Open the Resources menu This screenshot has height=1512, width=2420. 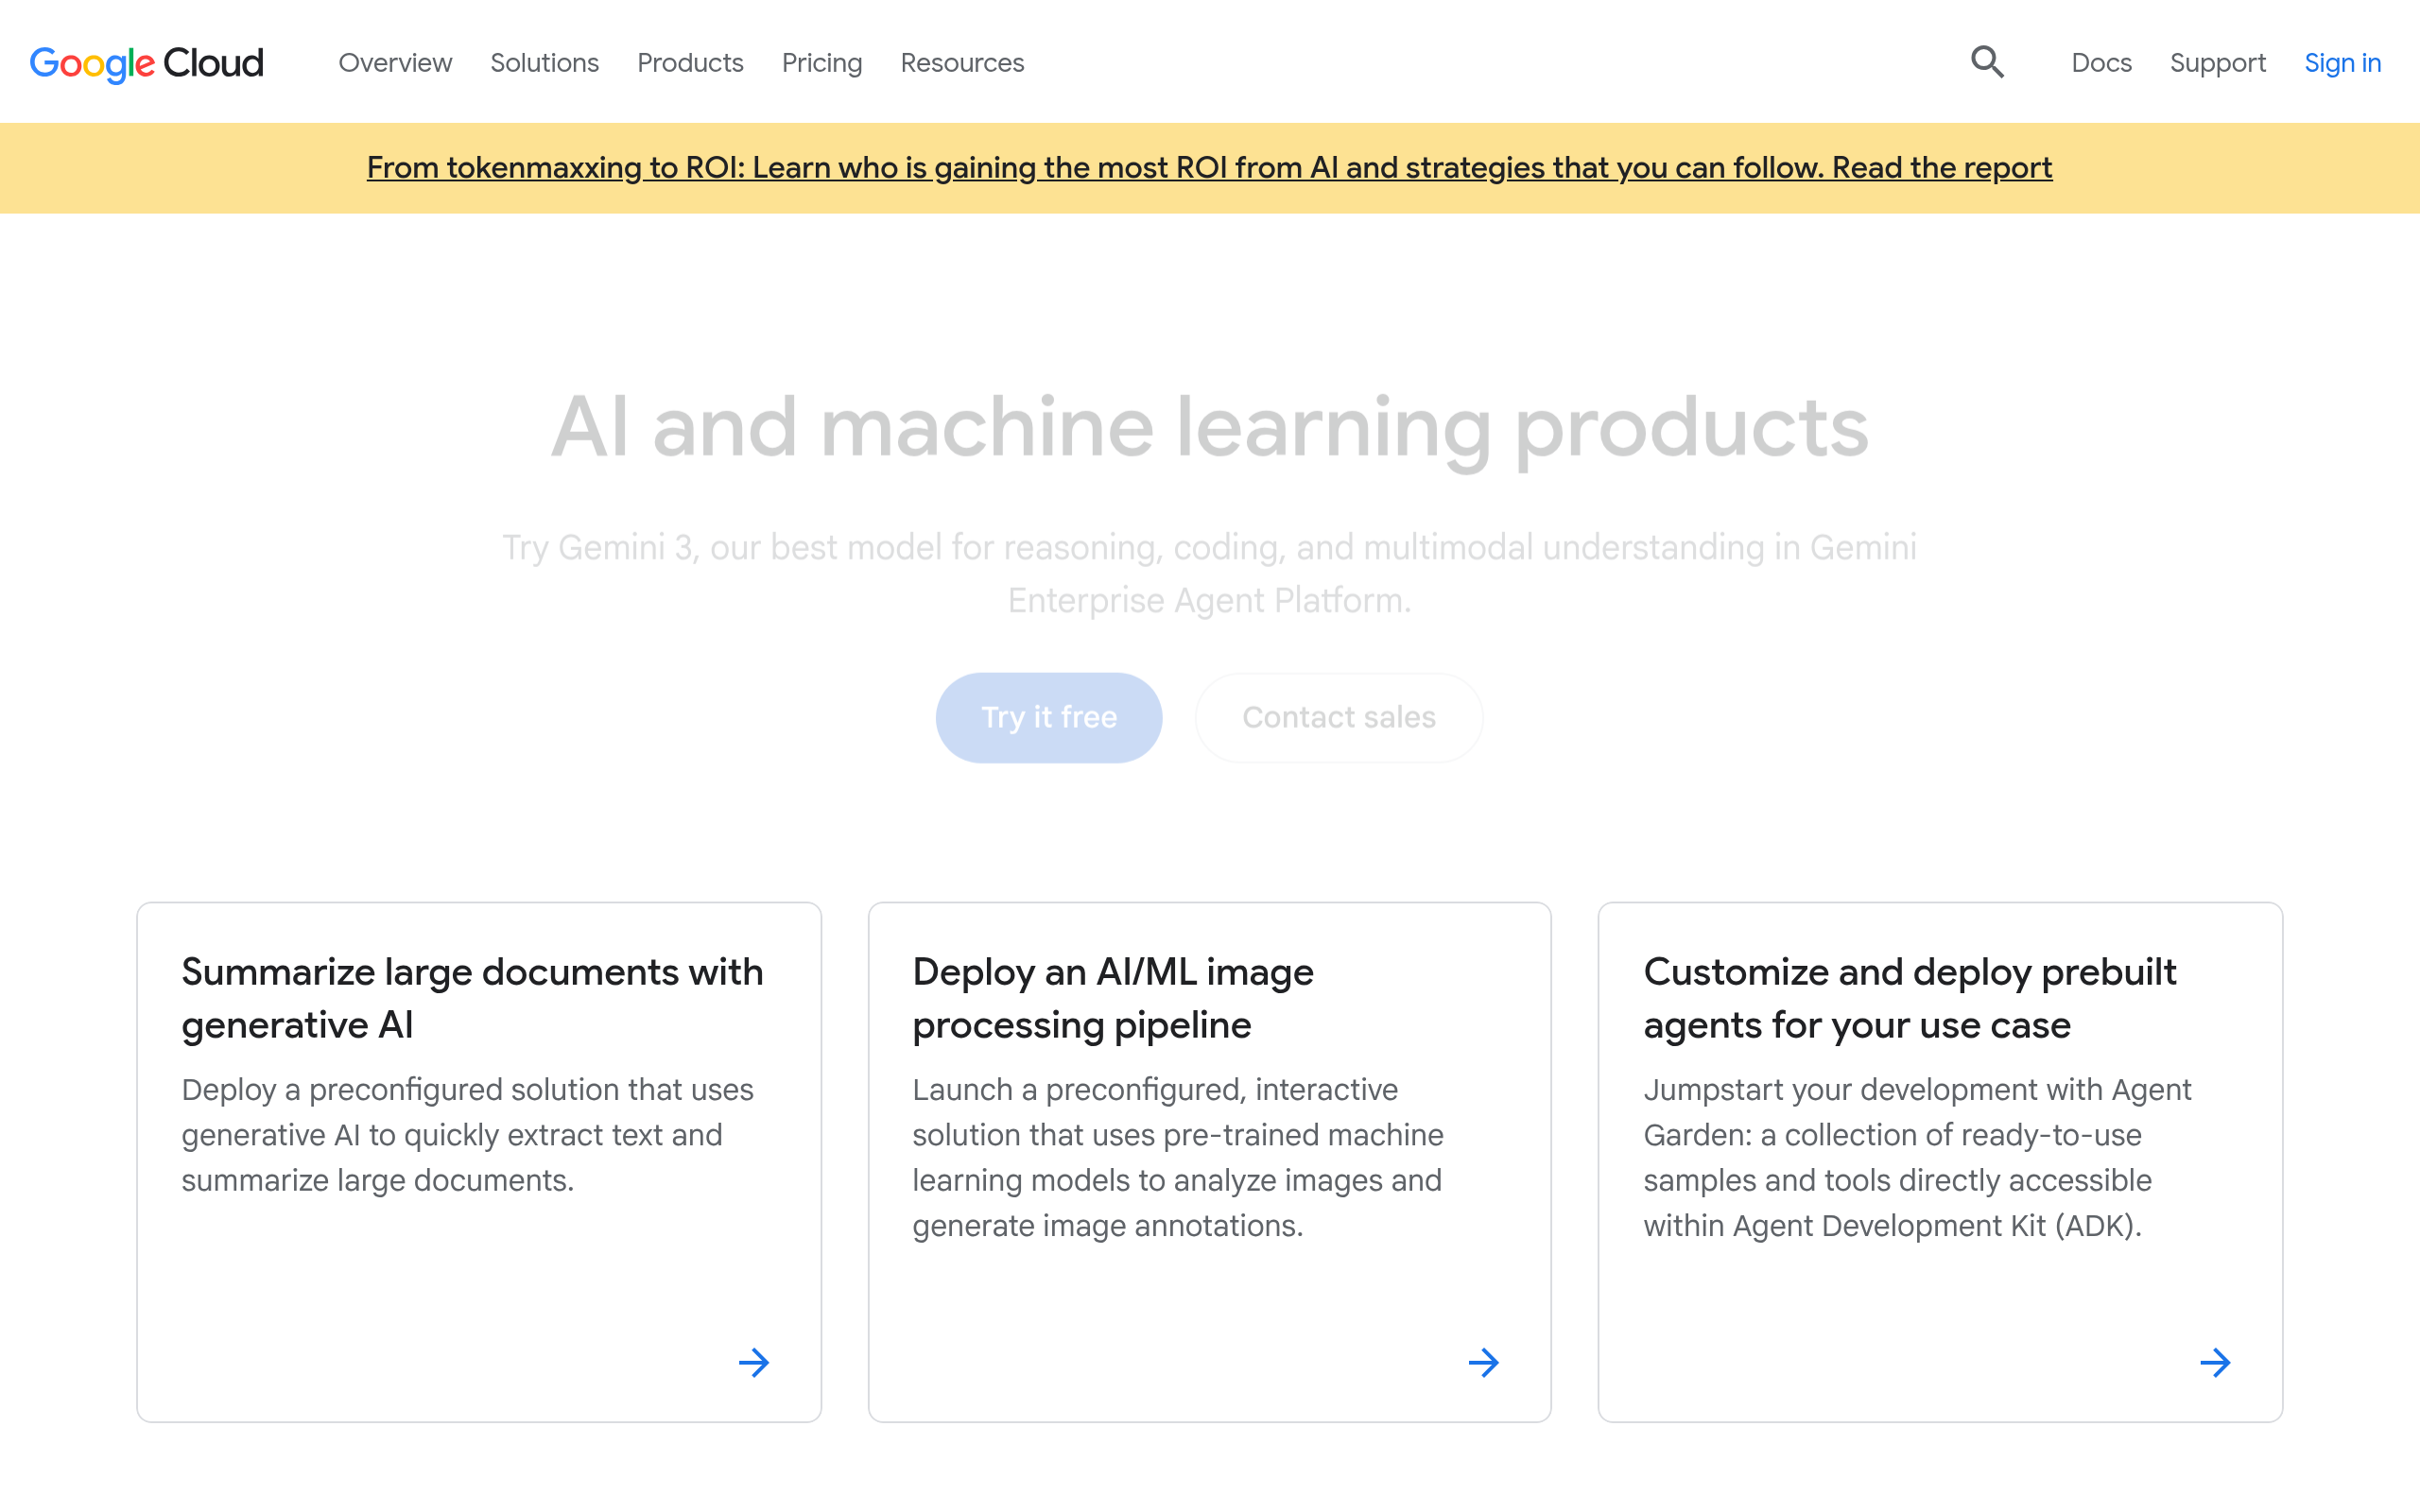(962, 63)
